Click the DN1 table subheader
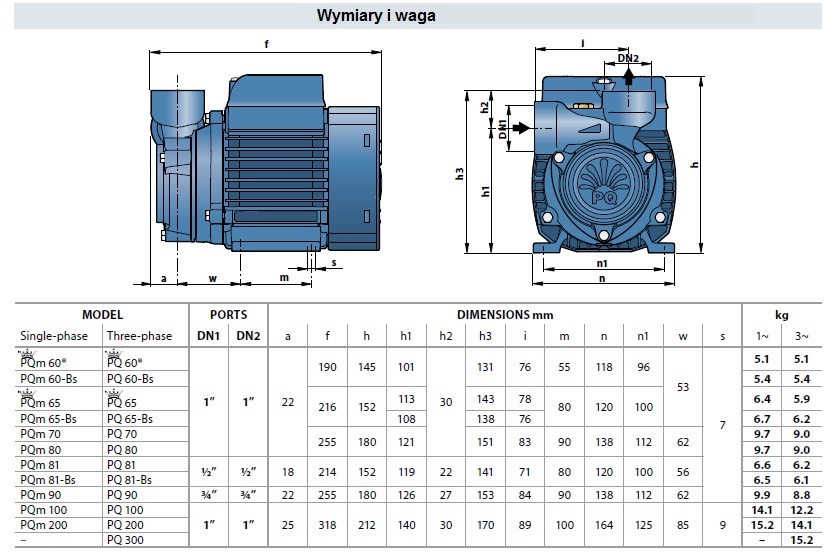Viewport: 828px width, 557px height. [x=209, y=336]
